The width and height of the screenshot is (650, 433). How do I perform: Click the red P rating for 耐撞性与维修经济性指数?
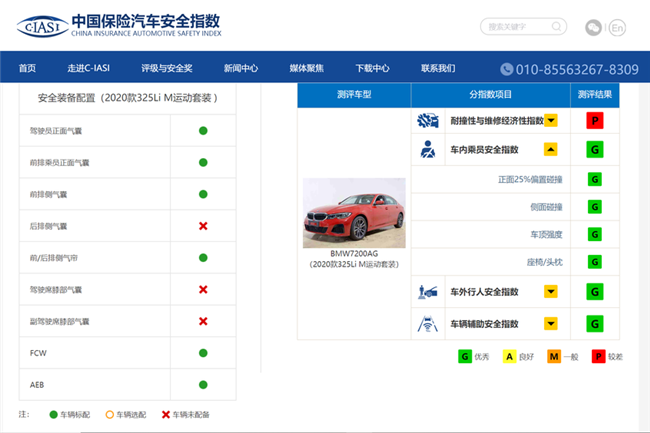(x=595, y=121)
